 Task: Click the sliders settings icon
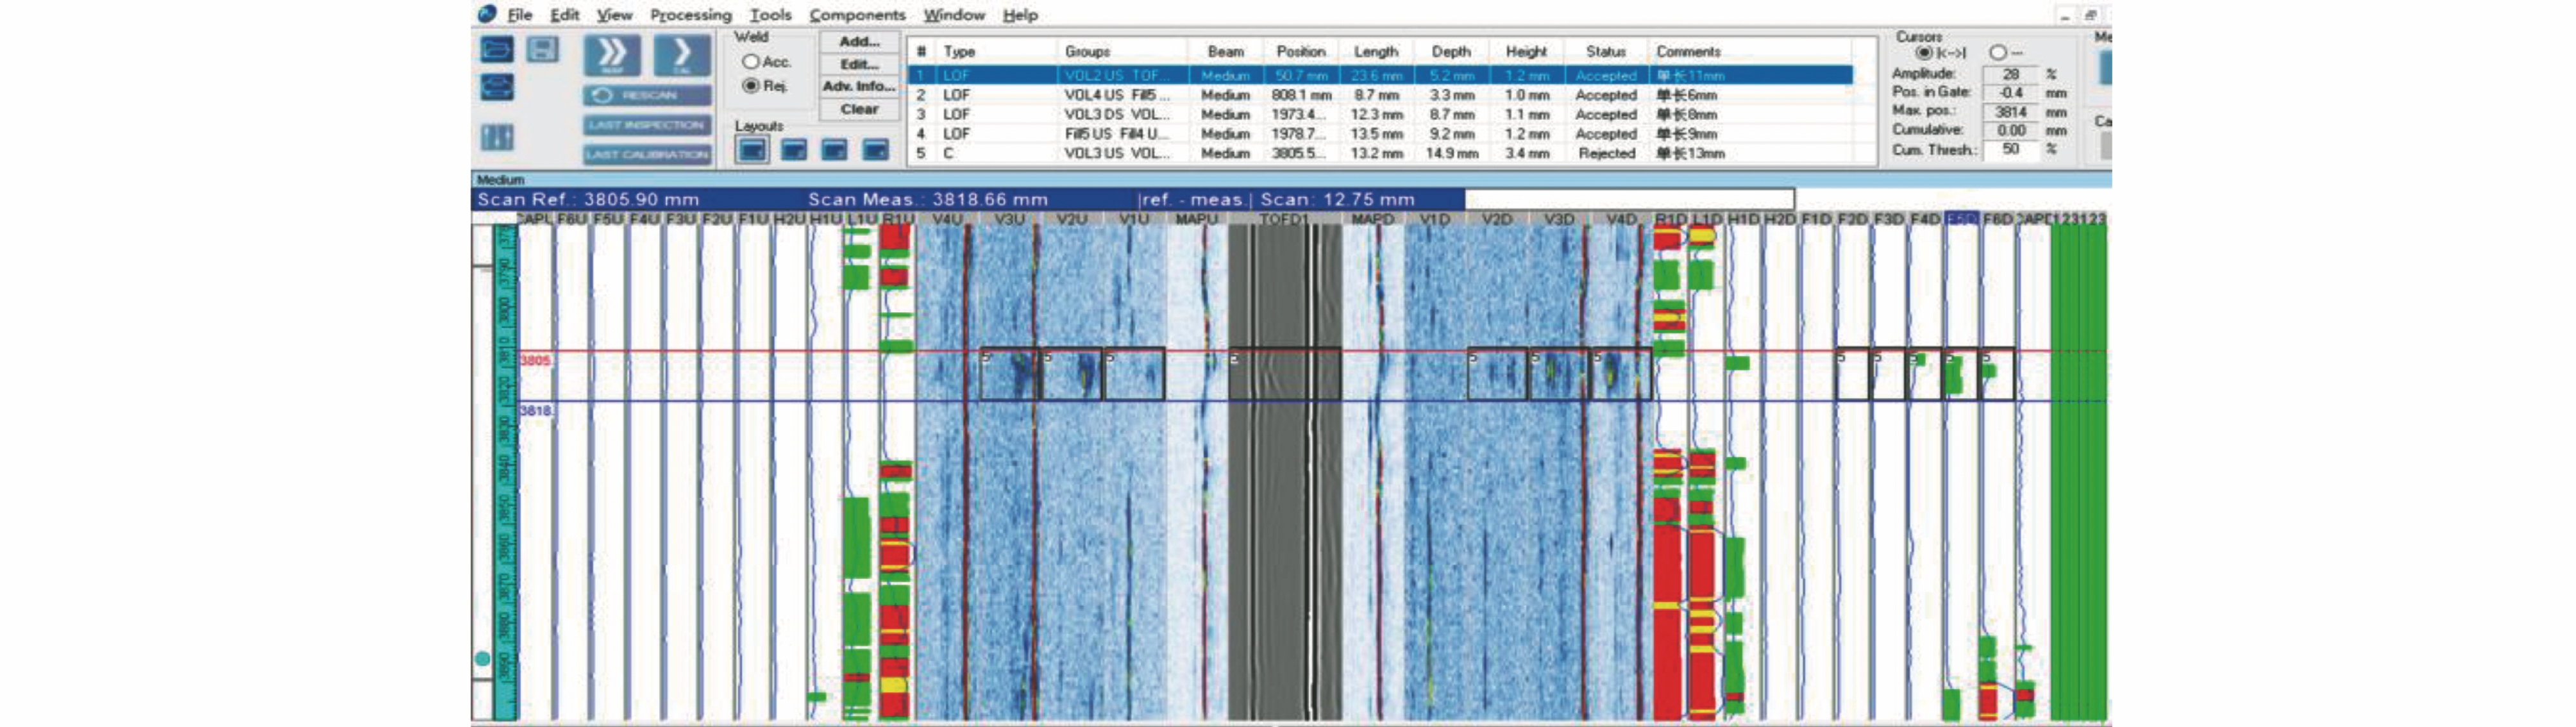tap(497, 136)
